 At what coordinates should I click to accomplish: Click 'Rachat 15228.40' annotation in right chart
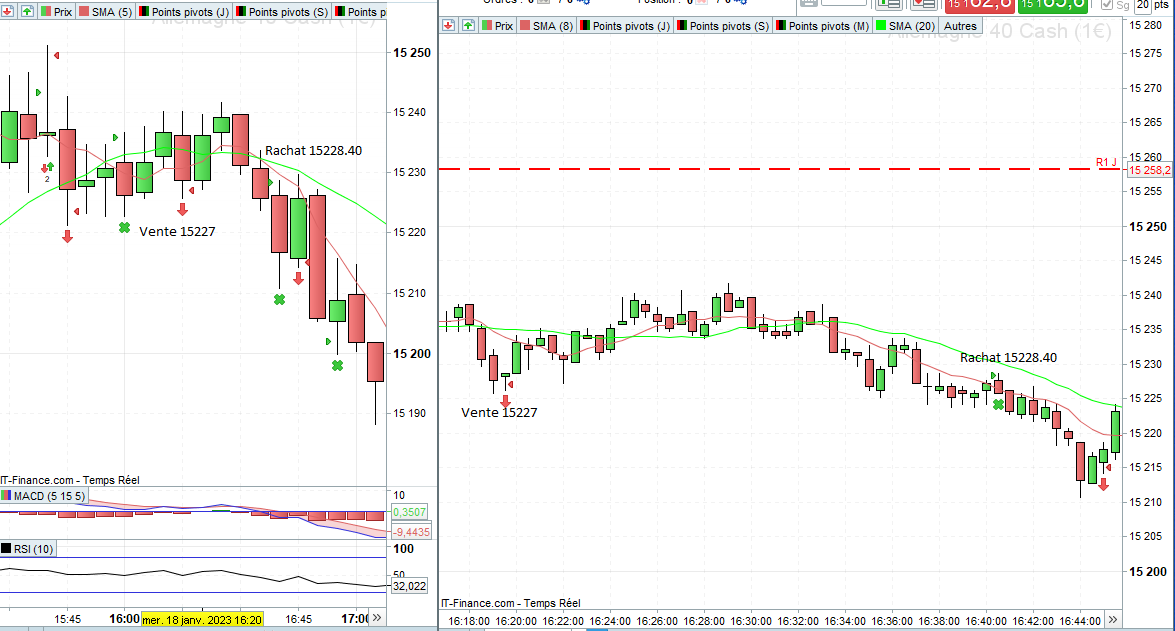pyautogui.click(x=1009, y=357)
